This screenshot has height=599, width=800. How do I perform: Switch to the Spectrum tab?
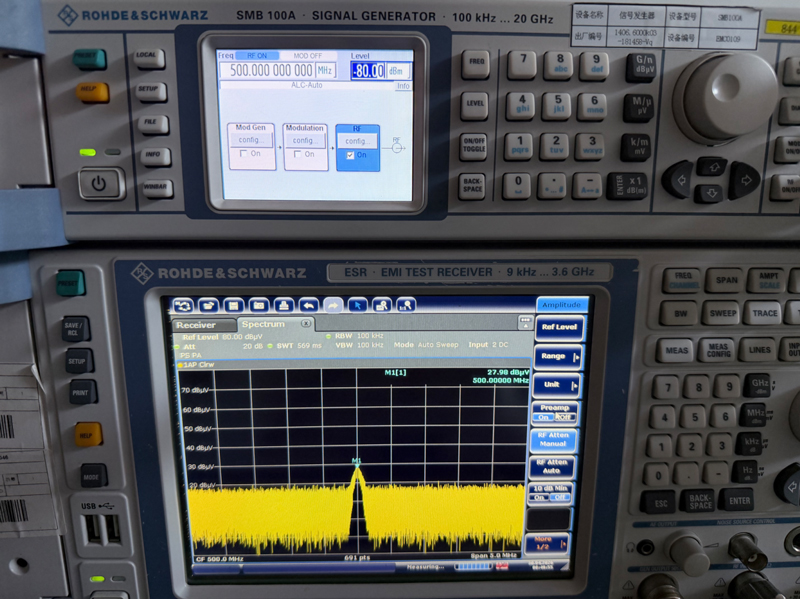pyautogui.click(x=276, y=324)
